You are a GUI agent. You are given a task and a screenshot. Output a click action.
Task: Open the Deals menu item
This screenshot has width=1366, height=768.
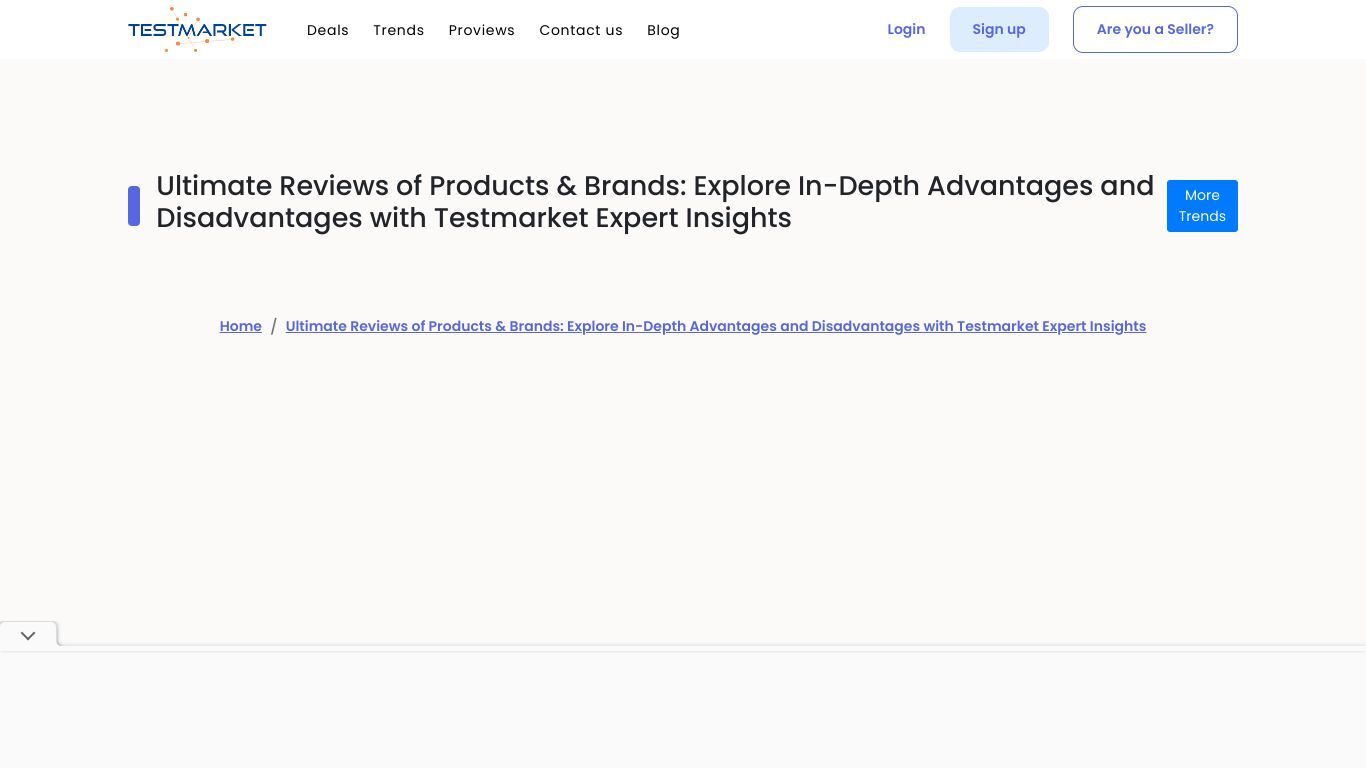pyautogui.click(x=328, y=30)
